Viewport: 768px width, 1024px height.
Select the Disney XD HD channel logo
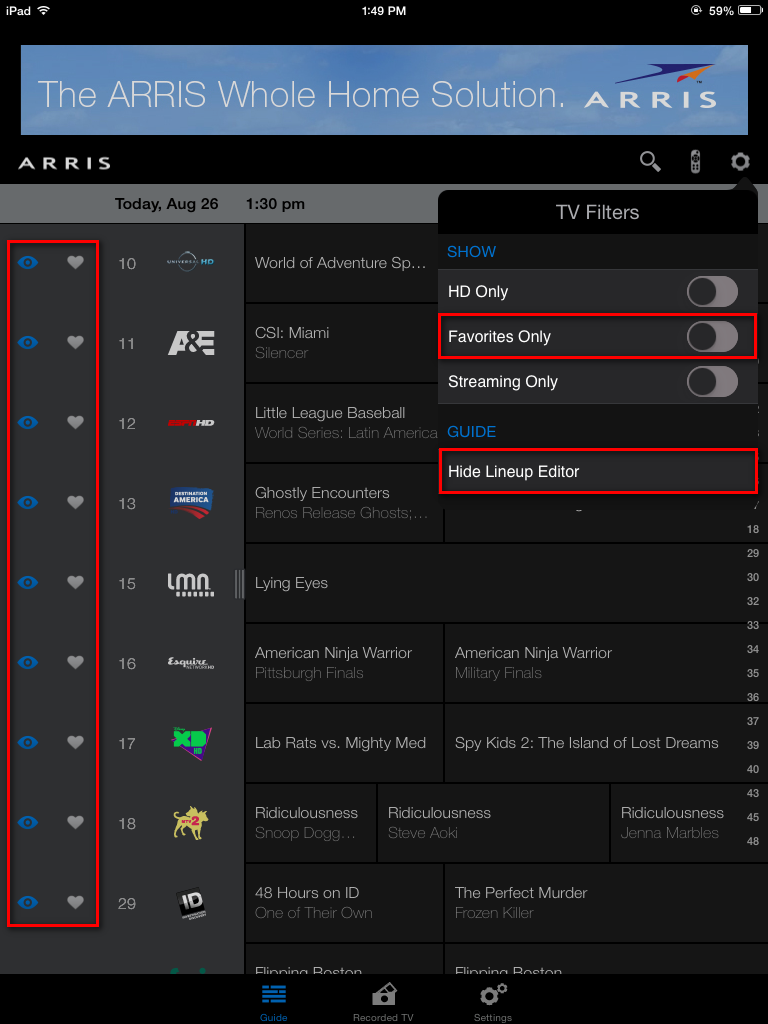coord(191,743)
